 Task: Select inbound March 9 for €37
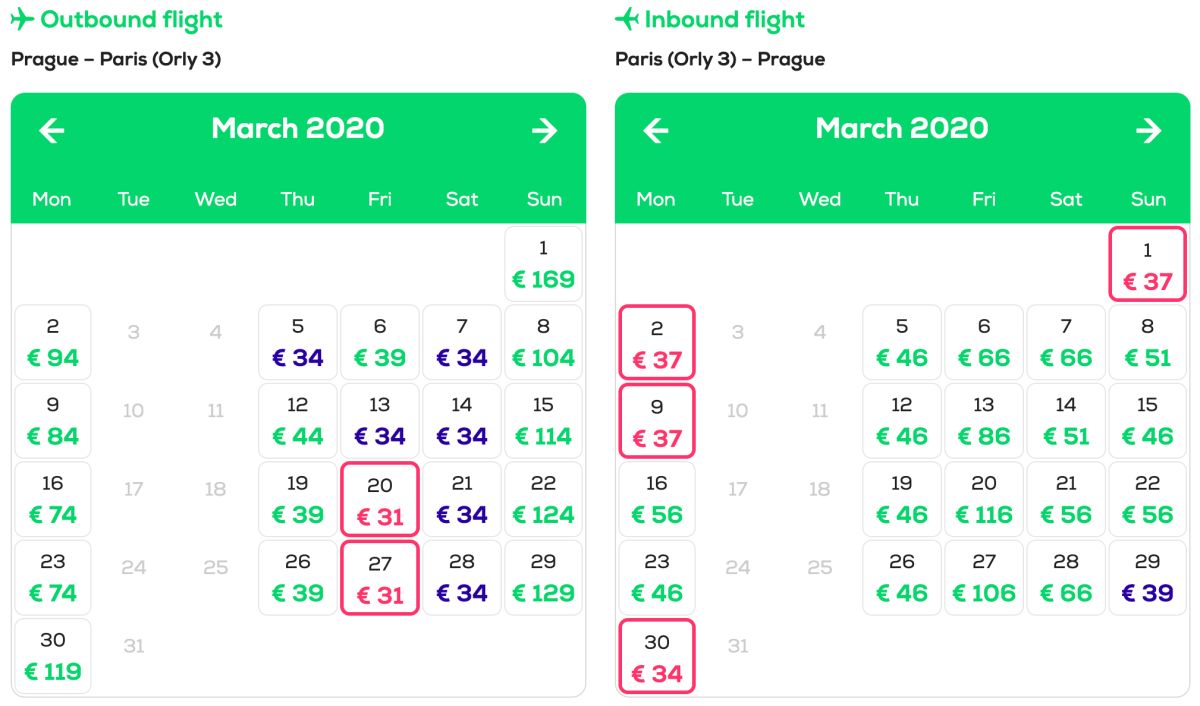tap(656, 421)
